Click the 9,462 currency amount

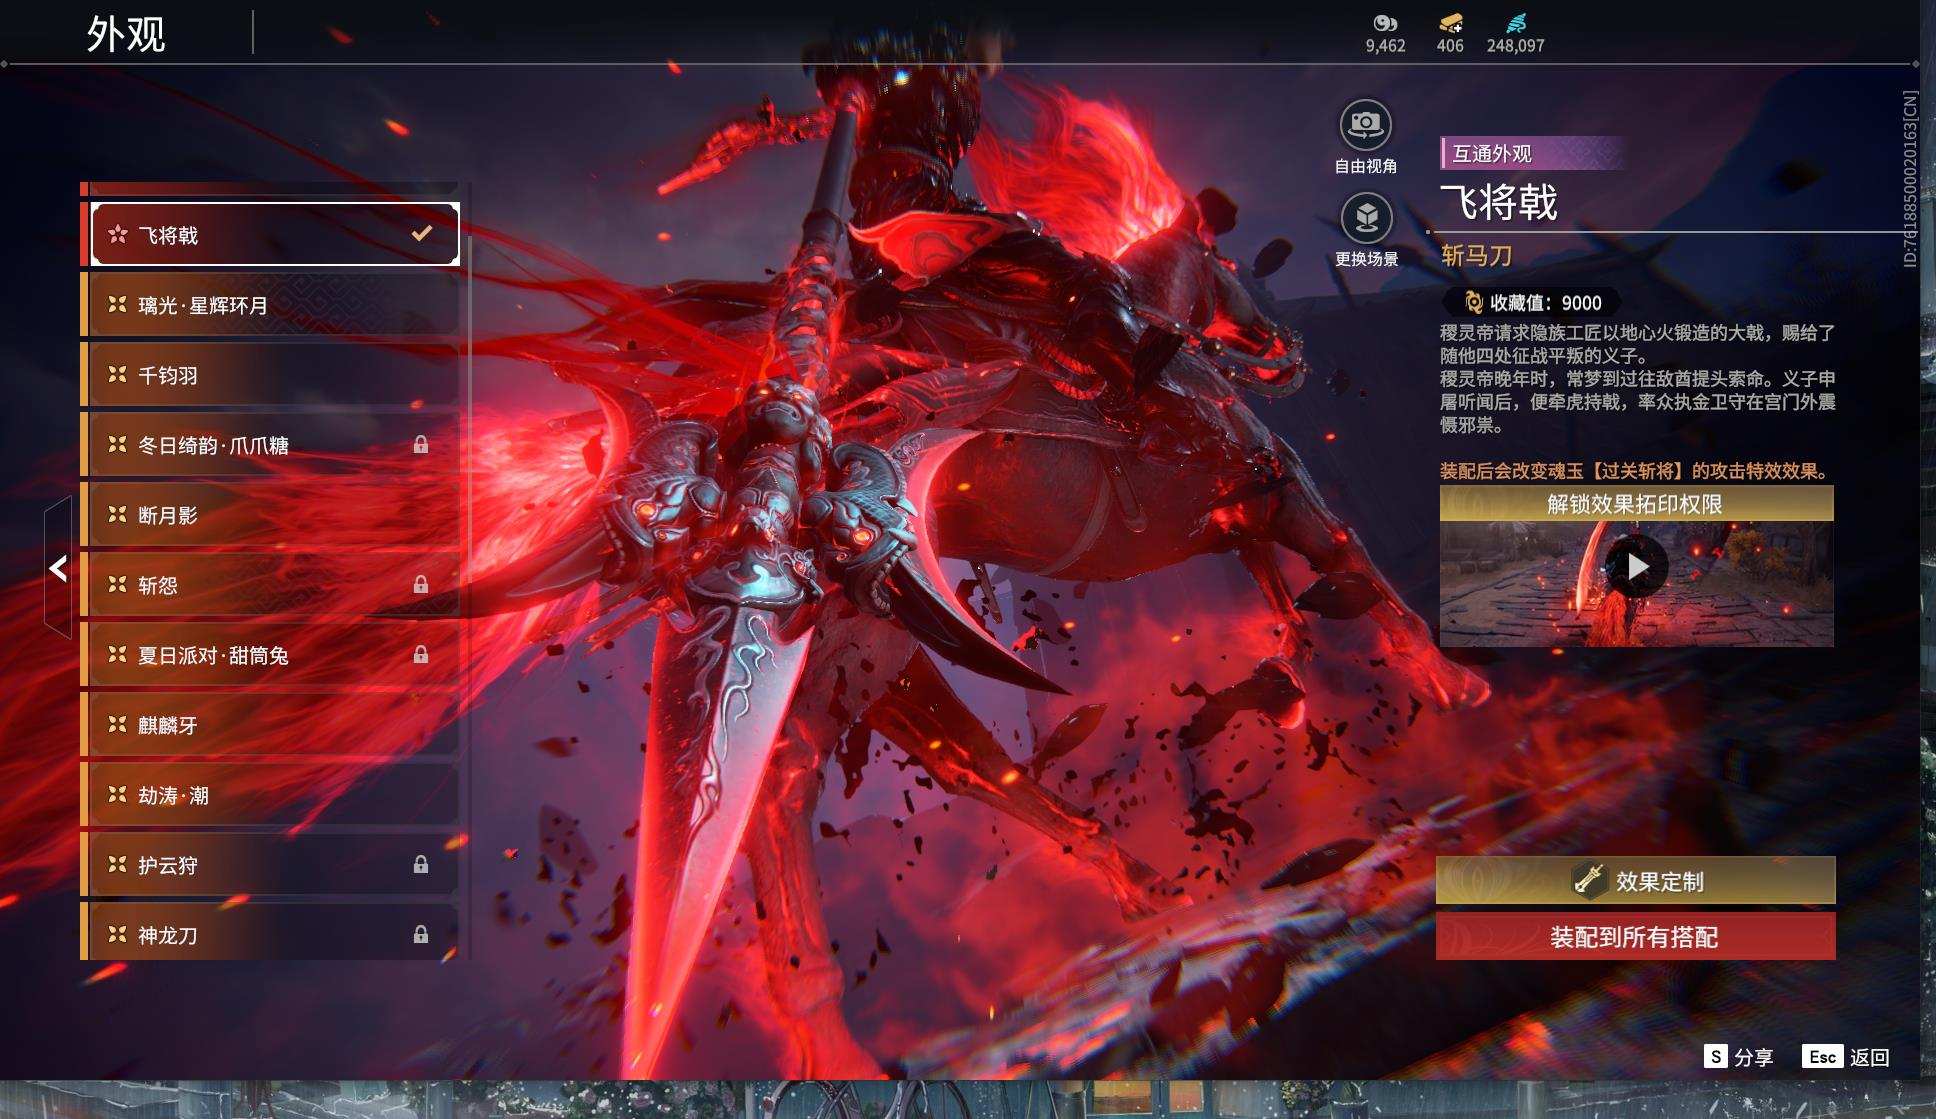click(x=1385, y=46)
